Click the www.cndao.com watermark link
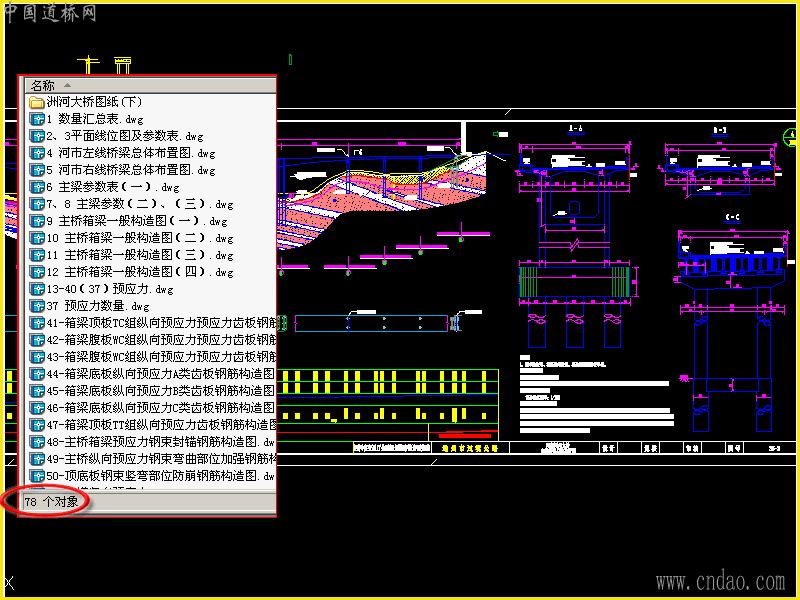The height and width of the screenshot is (600, 800). pos(720,581)
